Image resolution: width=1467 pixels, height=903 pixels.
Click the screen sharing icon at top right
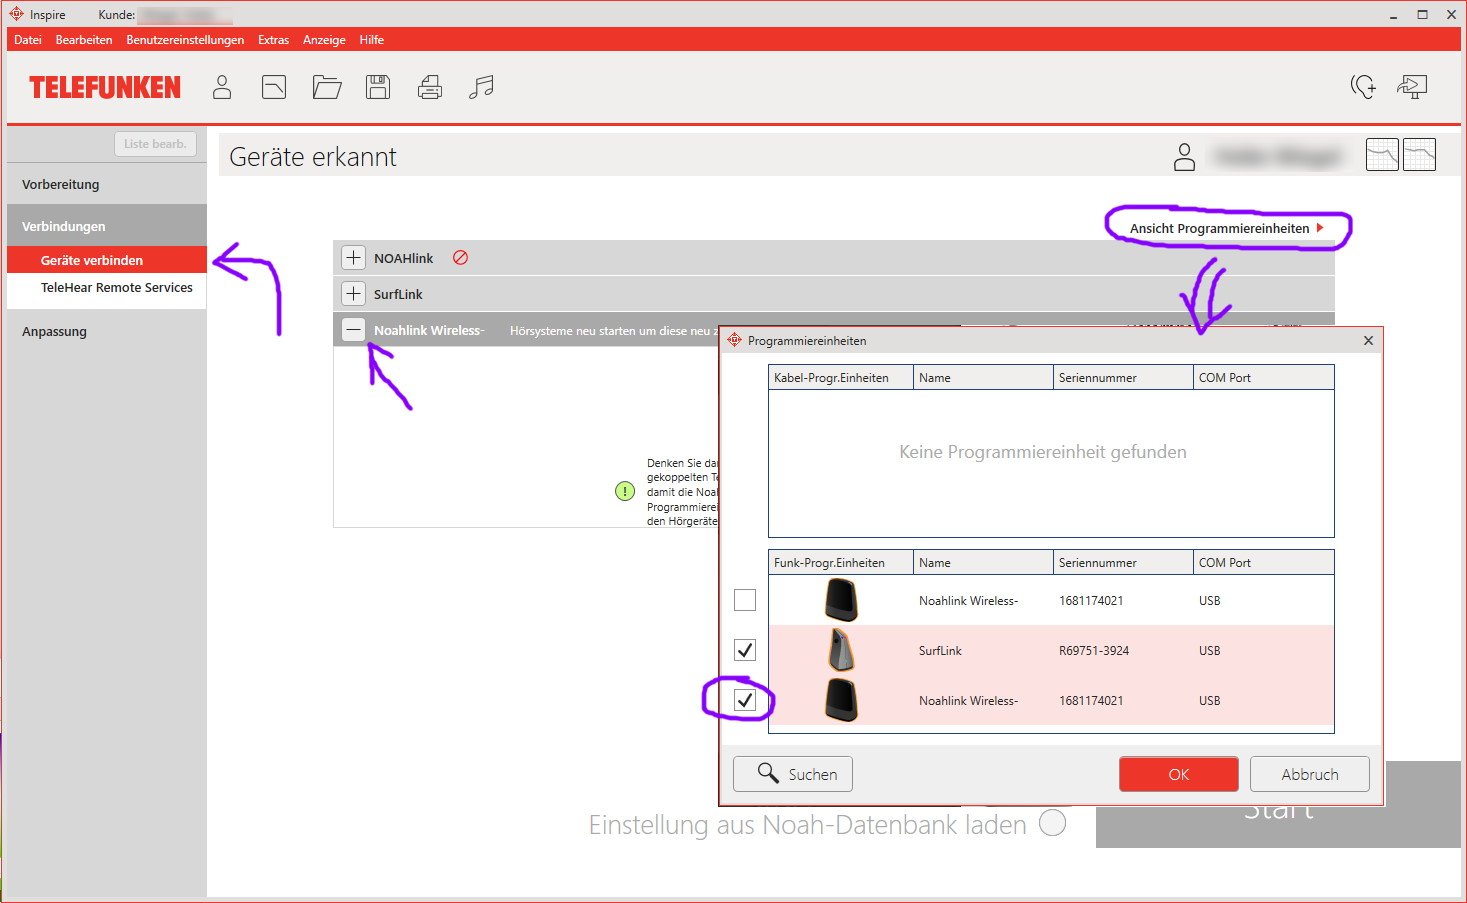(1412, 87)
